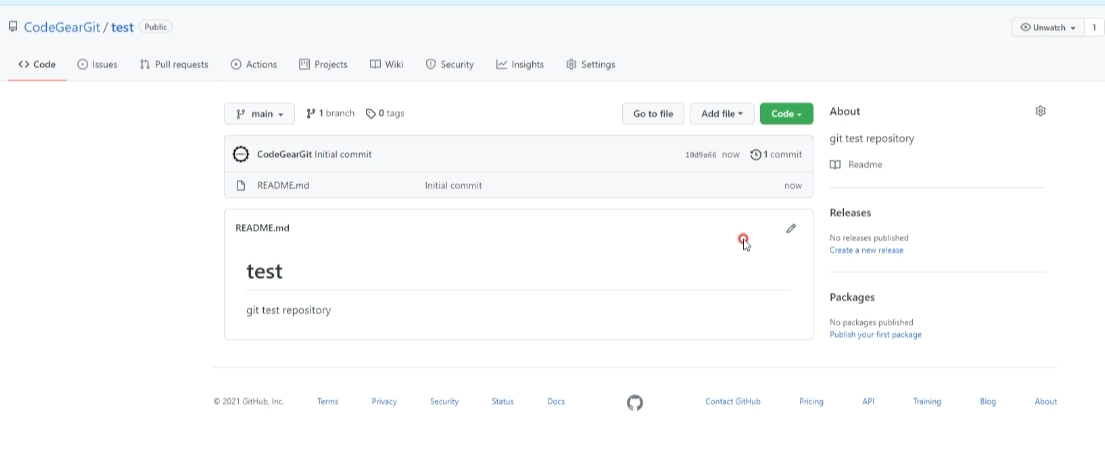Click the Unwatch button

coord(1048,27)
